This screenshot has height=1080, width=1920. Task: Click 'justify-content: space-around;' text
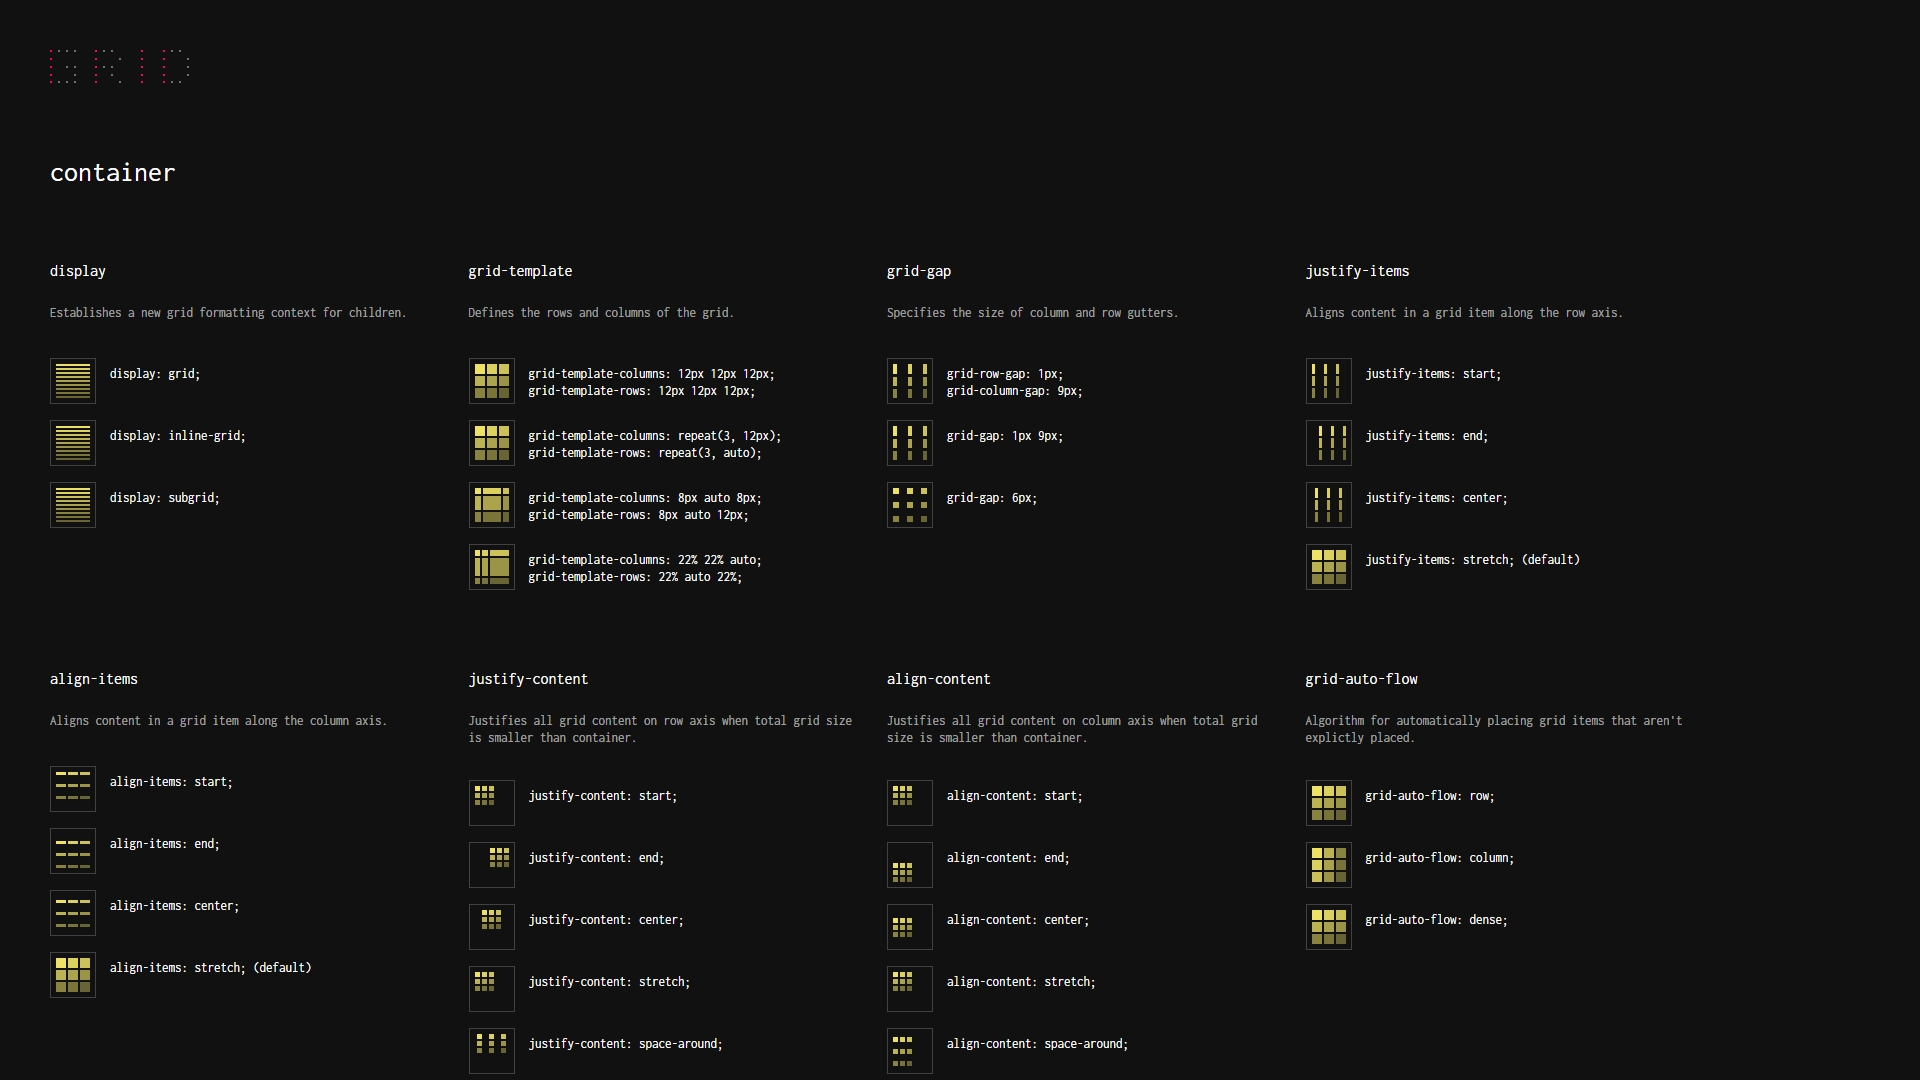[x=626, y=1044]
